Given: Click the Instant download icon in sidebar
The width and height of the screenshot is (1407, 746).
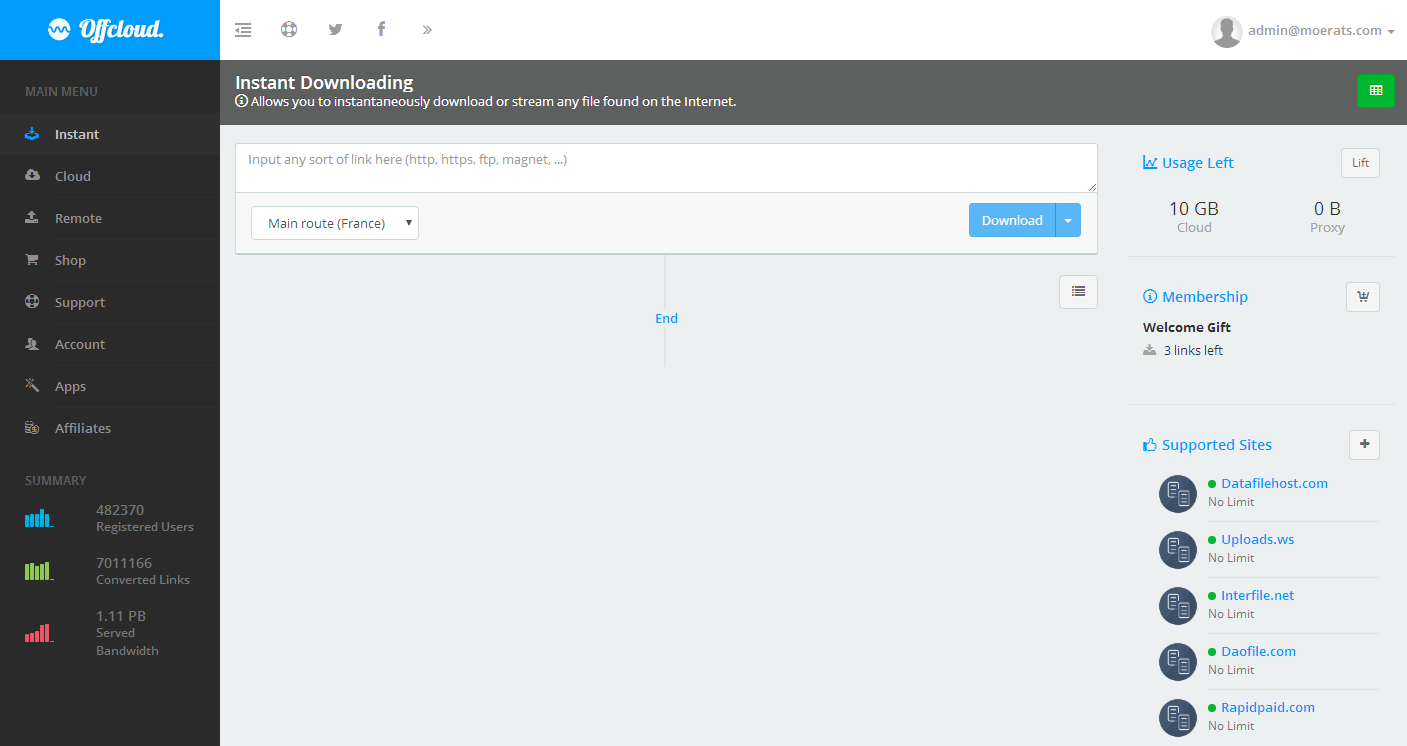Looking at the screenshot, I should (32, 134).
